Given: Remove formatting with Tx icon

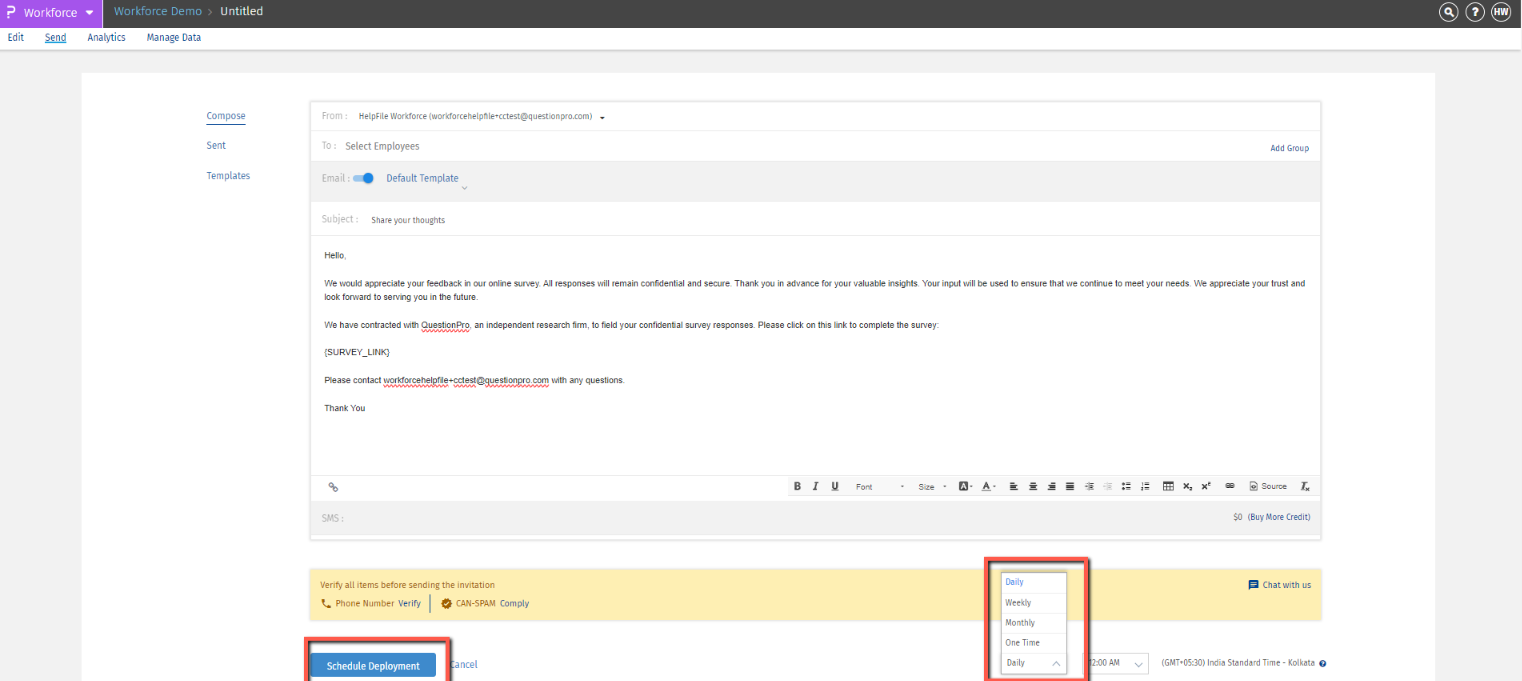Looking at the screenshot, I should pos(1305,486).
